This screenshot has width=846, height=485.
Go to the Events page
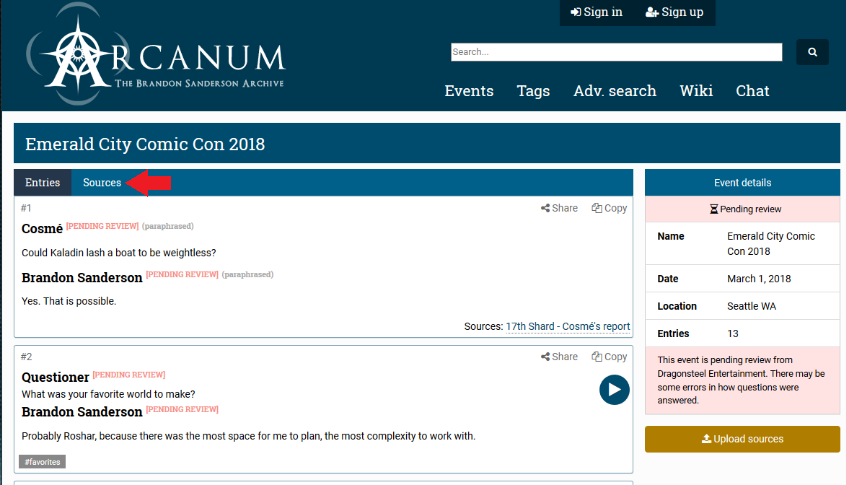[469, 91]
